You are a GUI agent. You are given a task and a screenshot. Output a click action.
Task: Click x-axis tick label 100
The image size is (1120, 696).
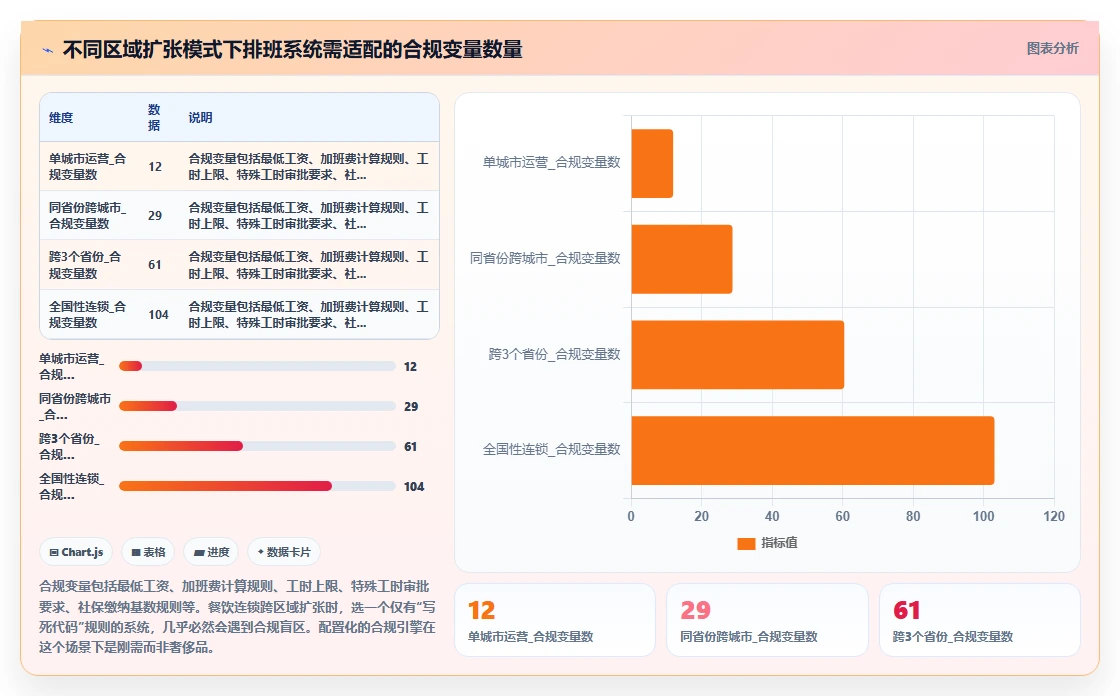[984, 516]
